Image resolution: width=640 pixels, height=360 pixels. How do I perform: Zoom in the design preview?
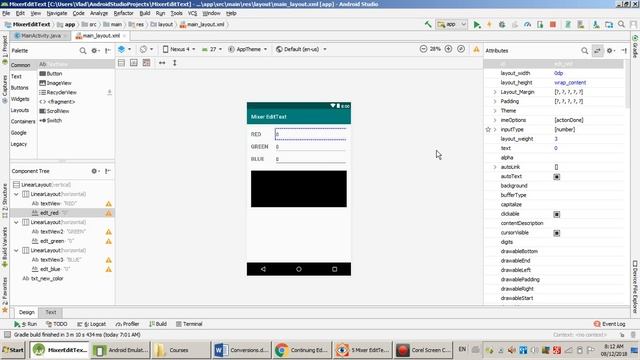448,49
